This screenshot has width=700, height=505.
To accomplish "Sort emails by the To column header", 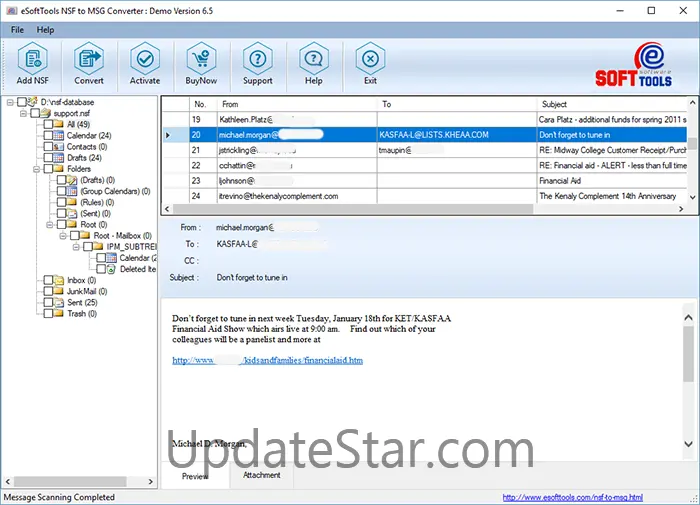I will [457, 104].
